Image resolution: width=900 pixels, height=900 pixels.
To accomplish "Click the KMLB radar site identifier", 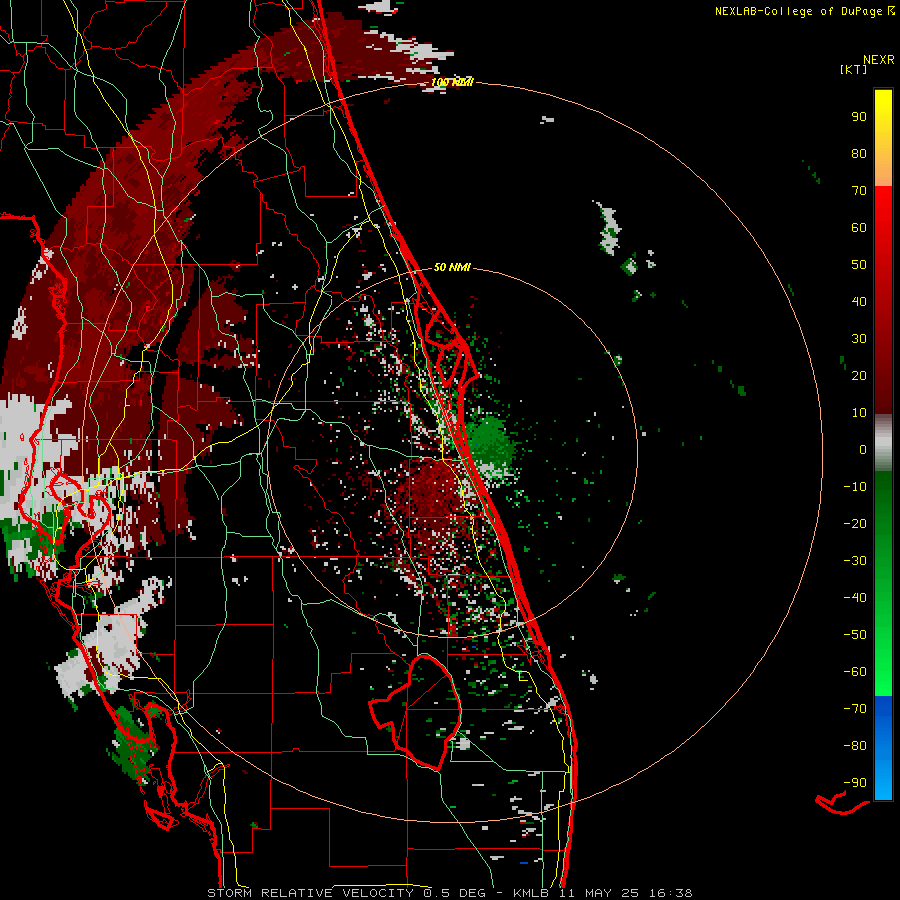I will [531, 893].
